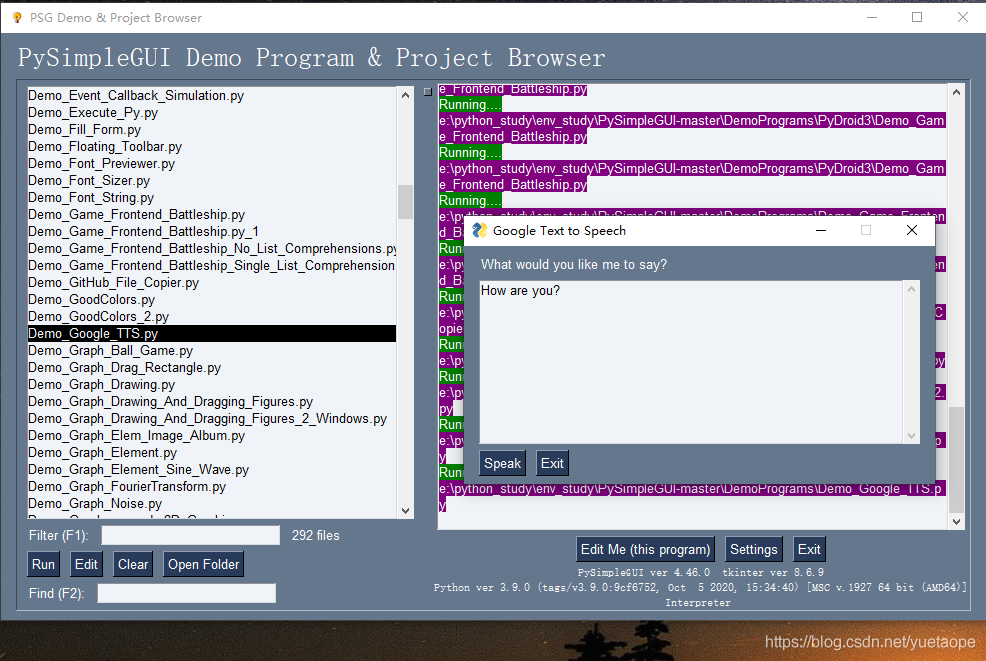Viewport: 986px width, 661px height.
Task: Select Demo_Game_Frontend_Battleship.py_1
Action: tap(211, 231)
